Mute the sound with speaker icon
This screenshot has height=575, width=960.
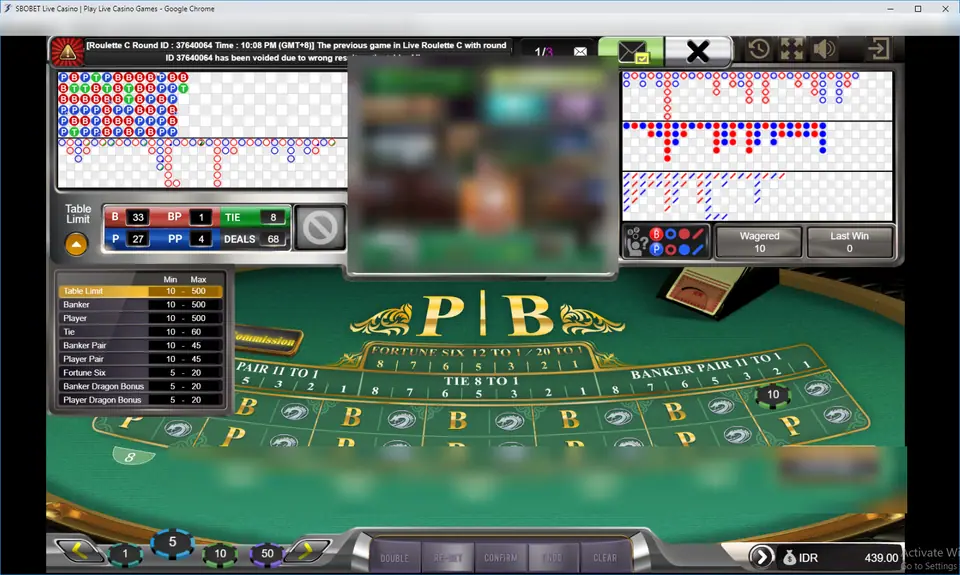[x=824, y=49]
